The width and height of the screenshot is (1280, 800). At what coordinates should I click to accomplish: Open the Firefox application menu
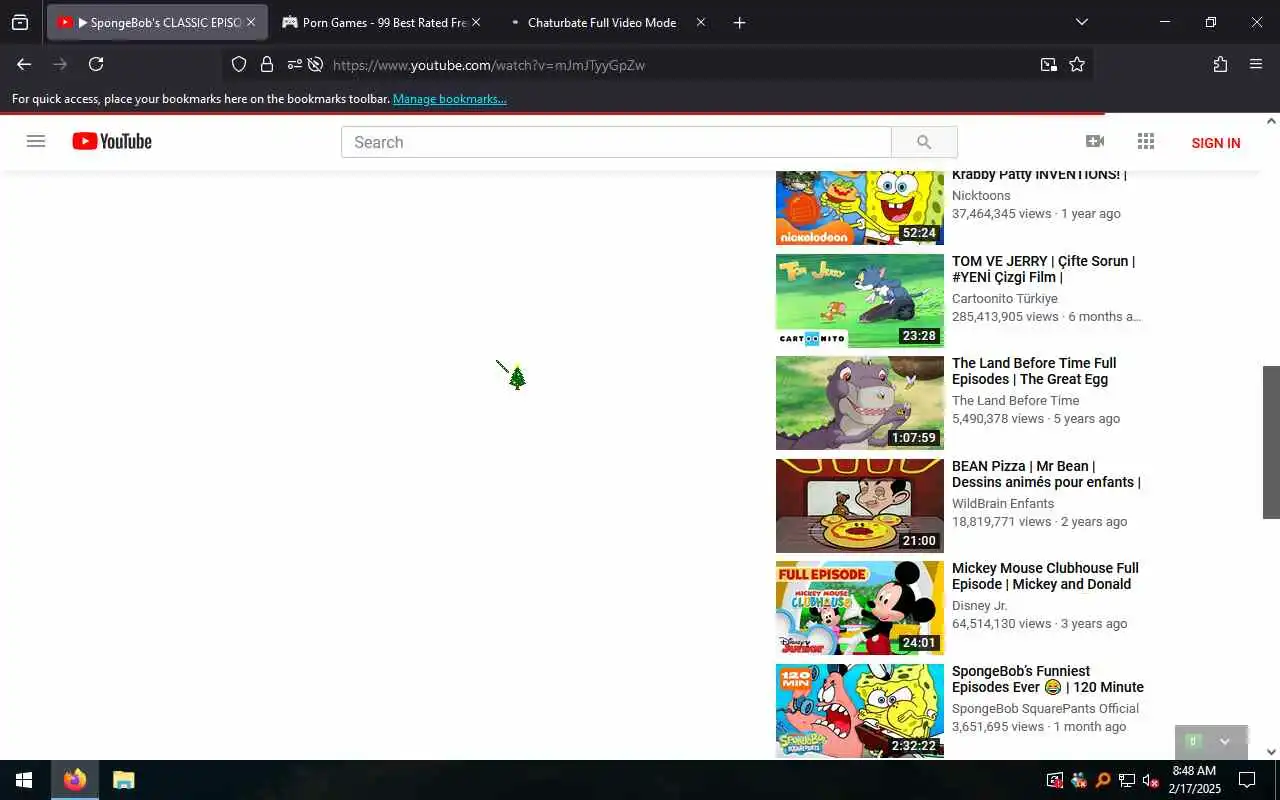point(1256,64)
